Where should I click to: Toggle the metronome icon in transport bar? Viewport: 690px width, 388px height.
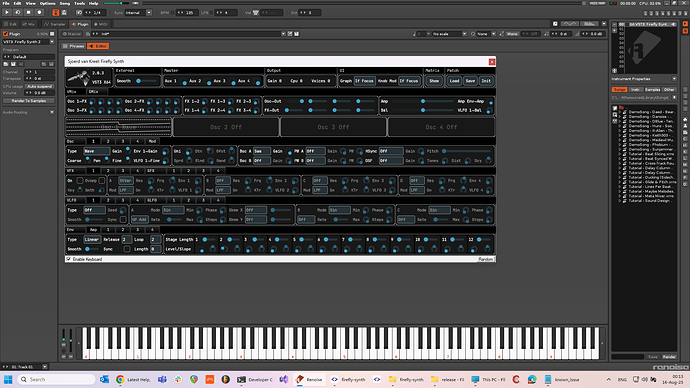pos(64,13)
